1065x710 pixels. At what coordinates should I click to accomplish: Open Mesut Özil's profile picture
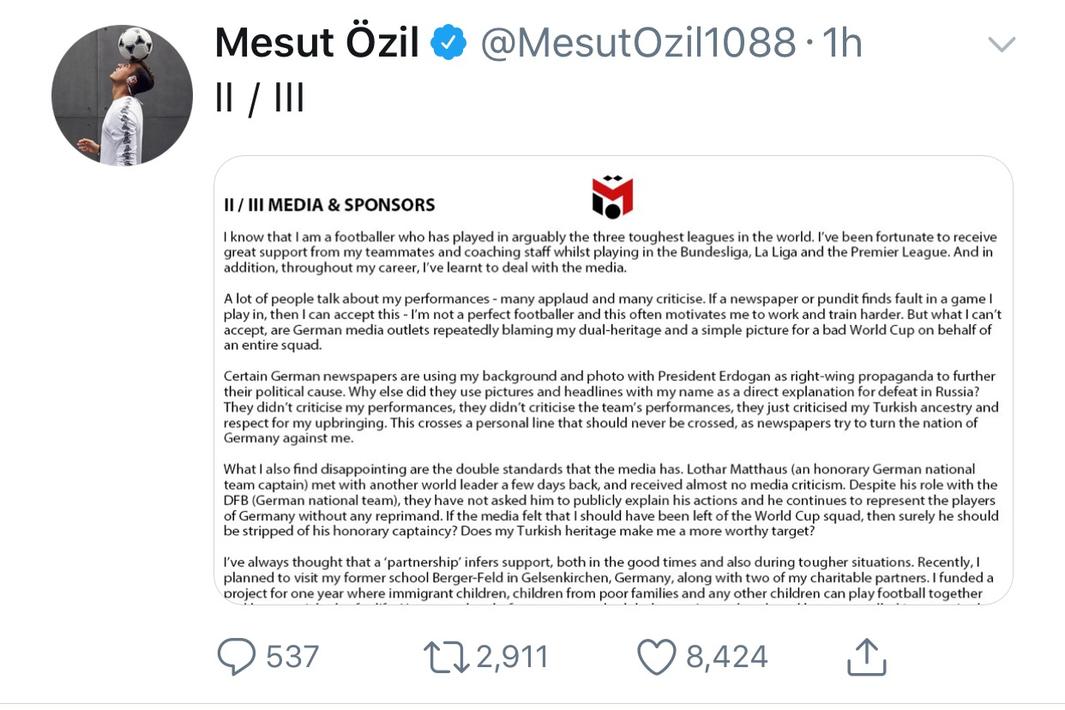tap(122, 95)
